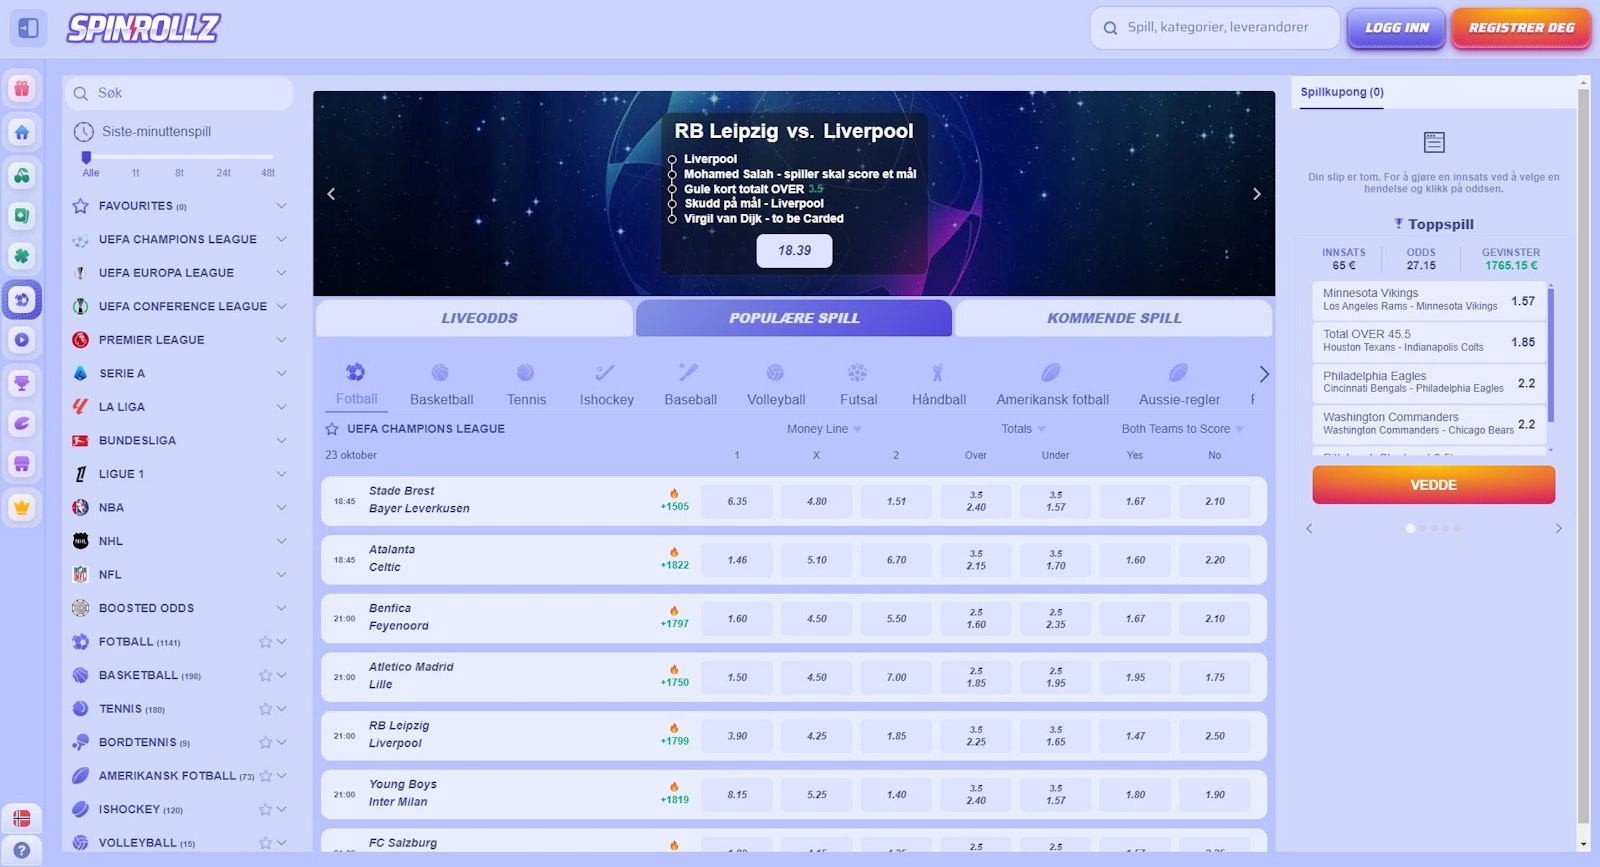The image size is (1600, 867).
Task: Toggle favourite star for FOTBALL category
Action: (265, 642)
